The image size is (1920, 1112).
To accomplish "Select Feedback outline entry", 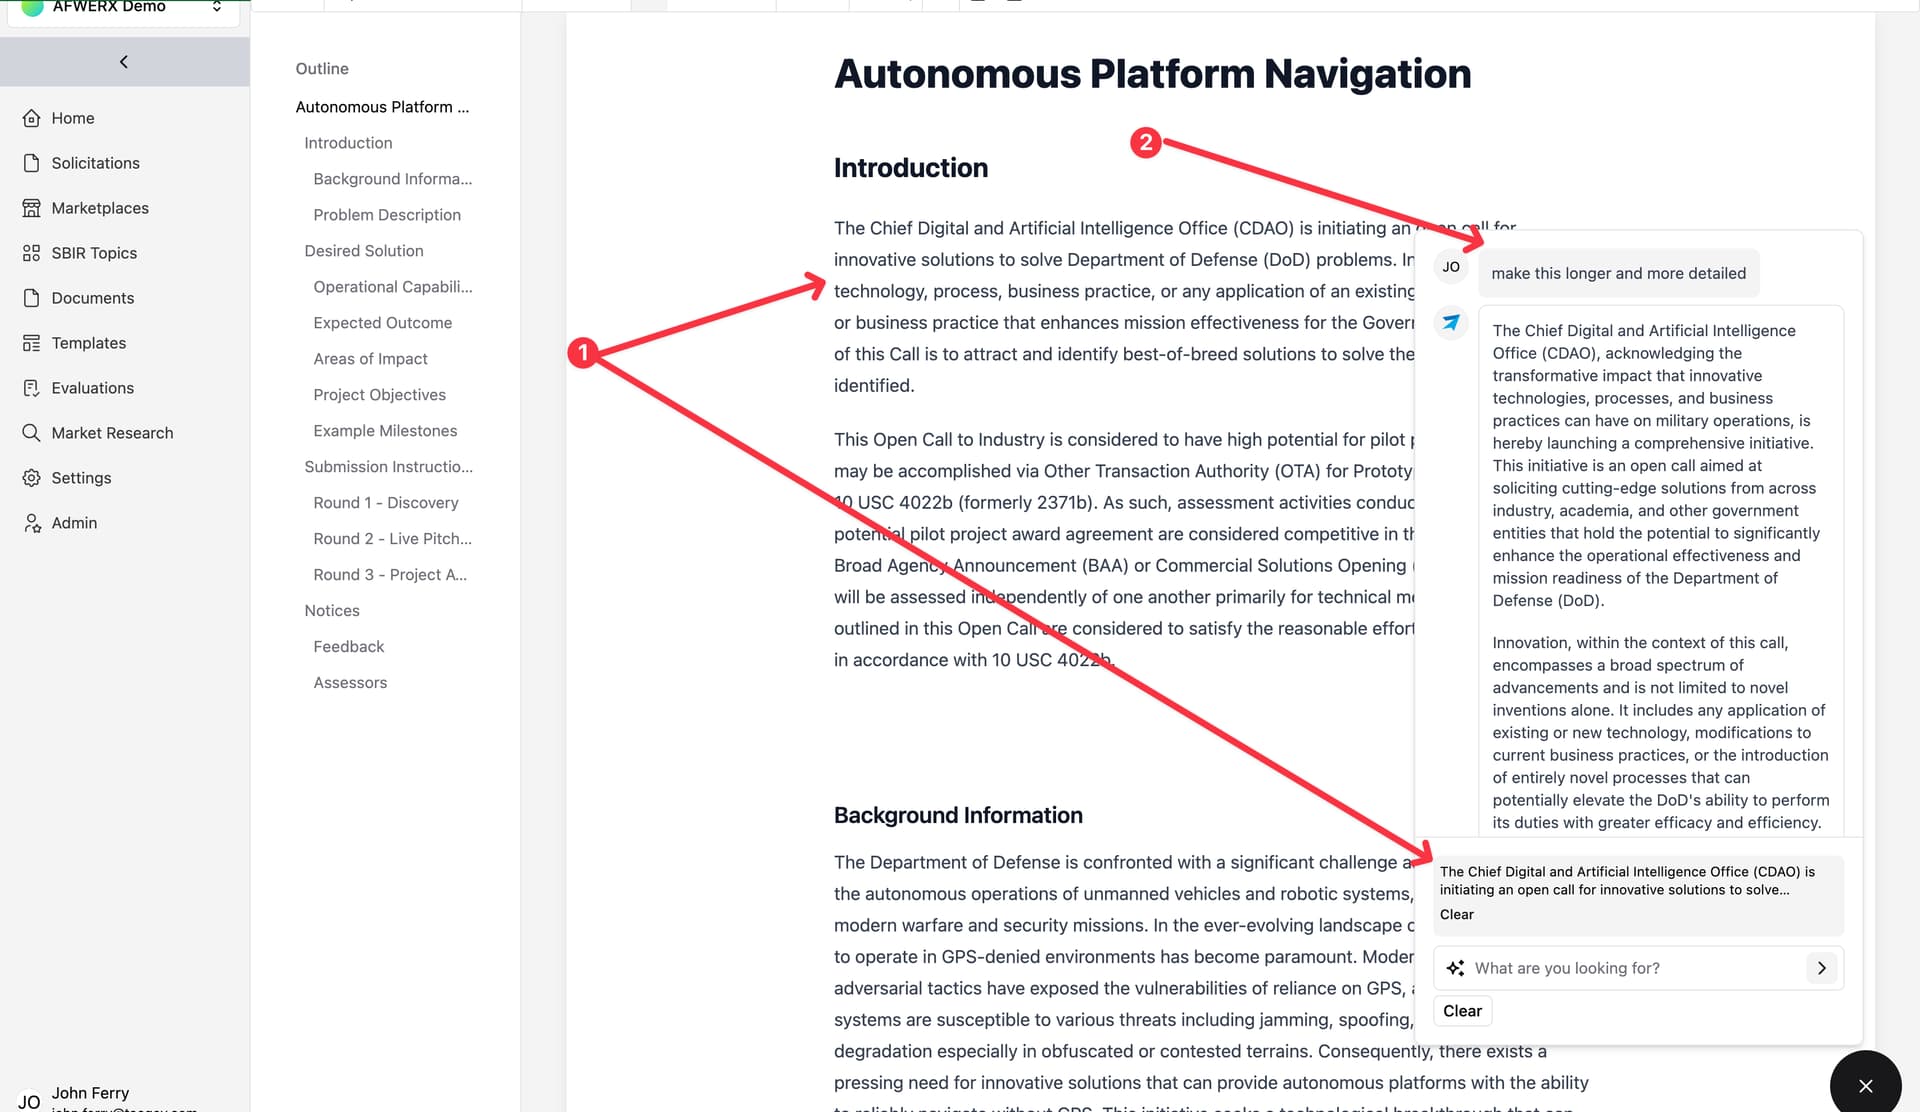I will (x=348, y=647).
